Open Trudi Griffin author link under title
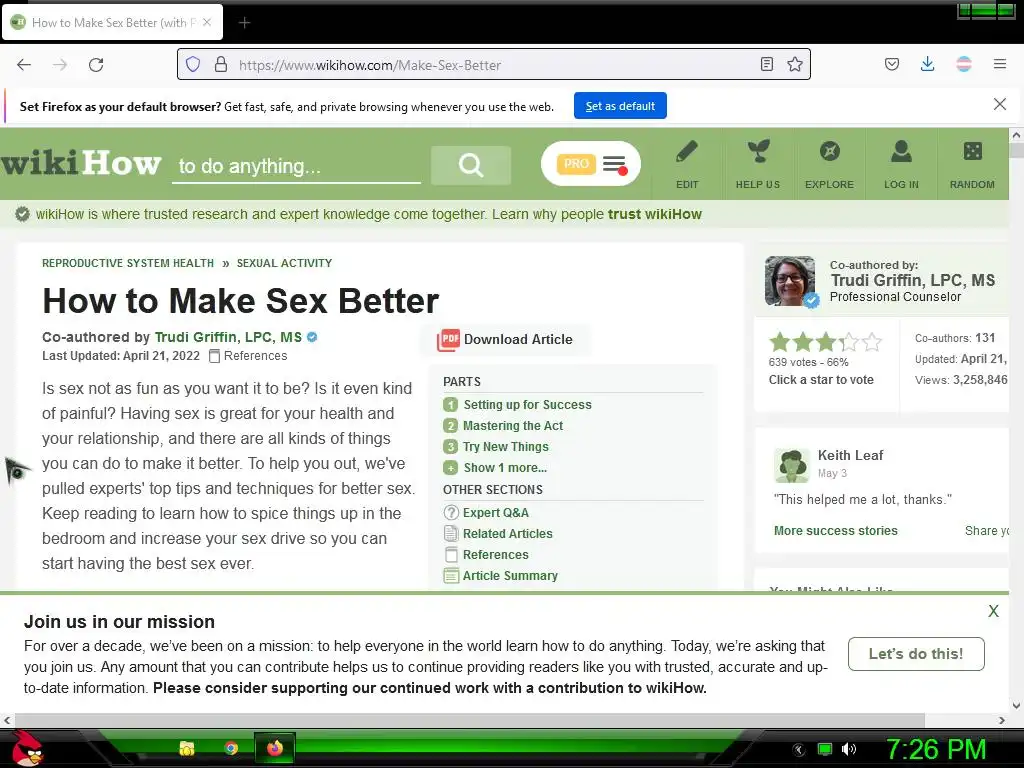The height and width of the screenshot is (768, 1024). (x=228, y=337)
